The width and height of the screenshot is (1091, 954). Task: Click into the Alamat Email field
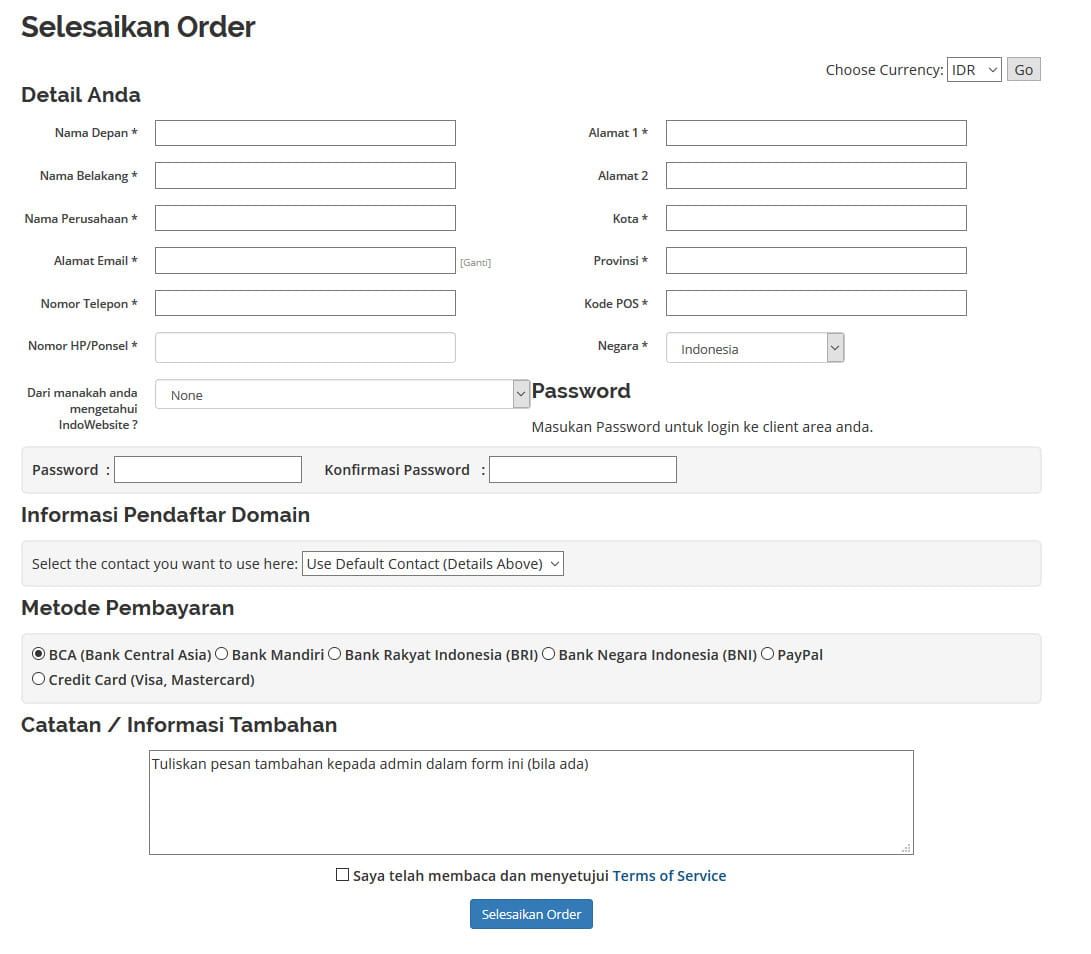point(305,261)
